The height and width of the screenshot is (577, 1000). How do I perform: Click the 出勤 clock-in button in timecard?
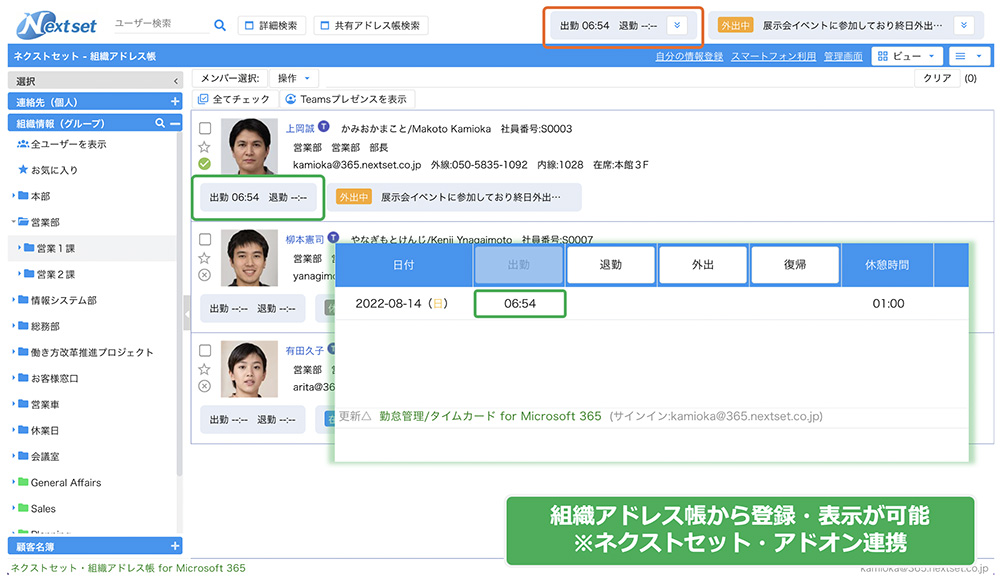[x=518, y=265]
